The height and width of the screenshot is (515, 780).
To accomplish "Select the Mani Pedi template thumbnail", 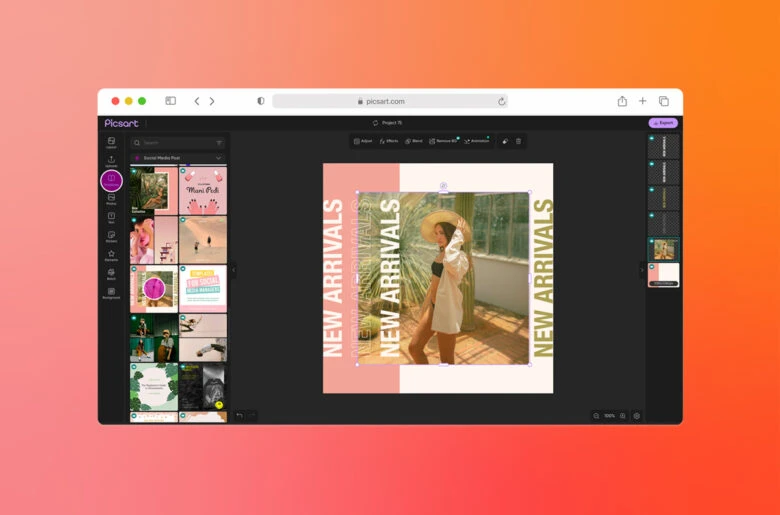I will click(203, 190).
